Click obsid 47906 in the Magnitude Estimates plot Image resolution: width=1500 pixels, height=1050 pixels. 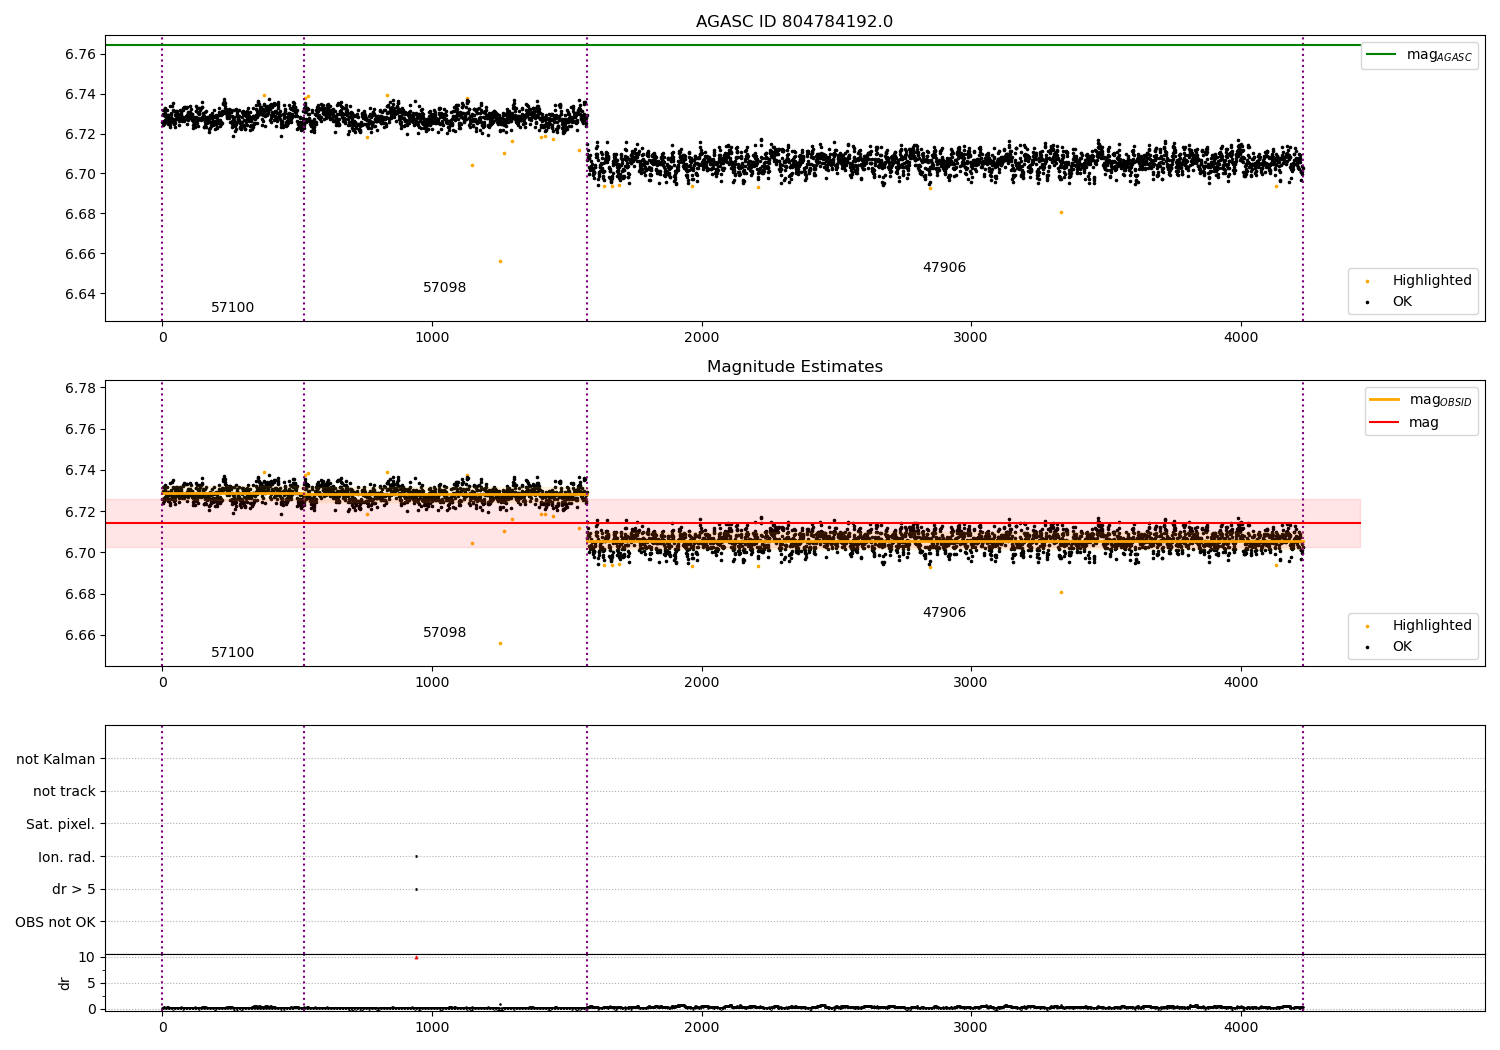(x=944, y=613)
